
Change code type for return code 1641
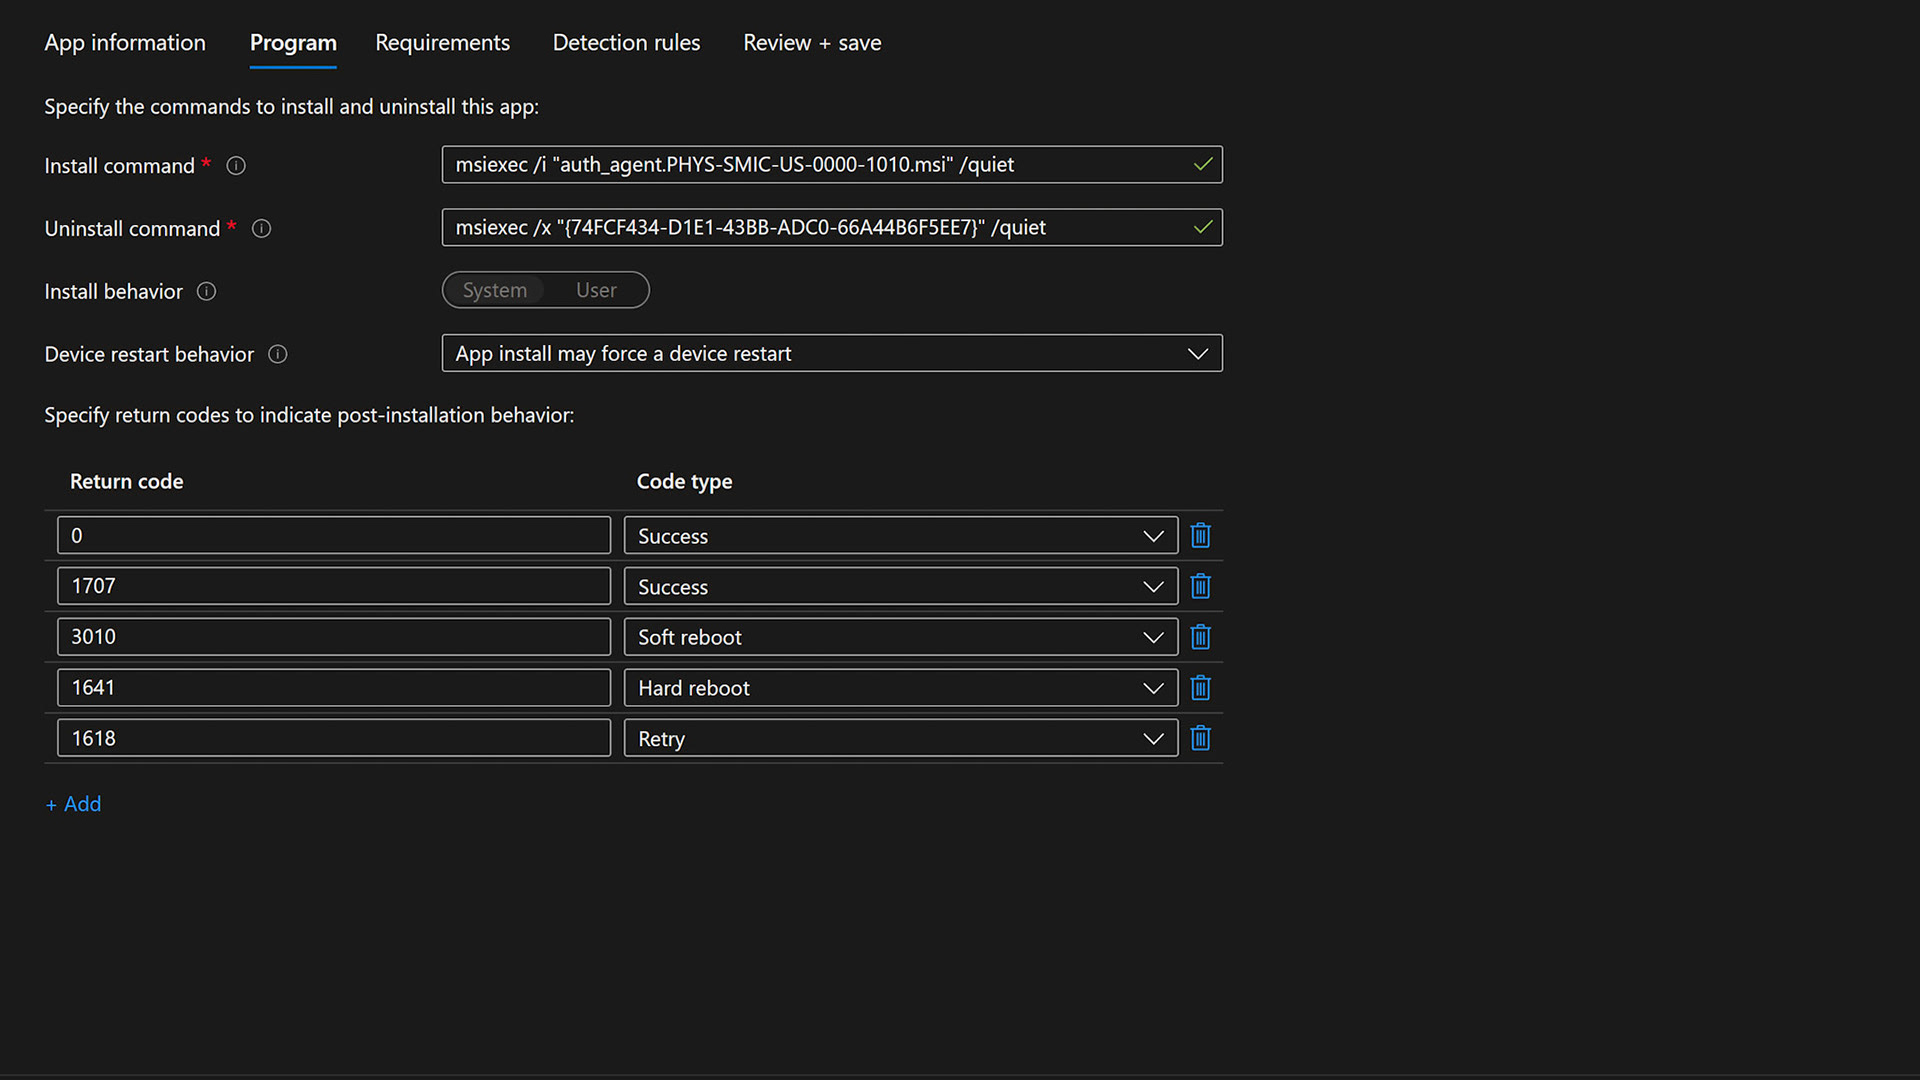(900, 688)
